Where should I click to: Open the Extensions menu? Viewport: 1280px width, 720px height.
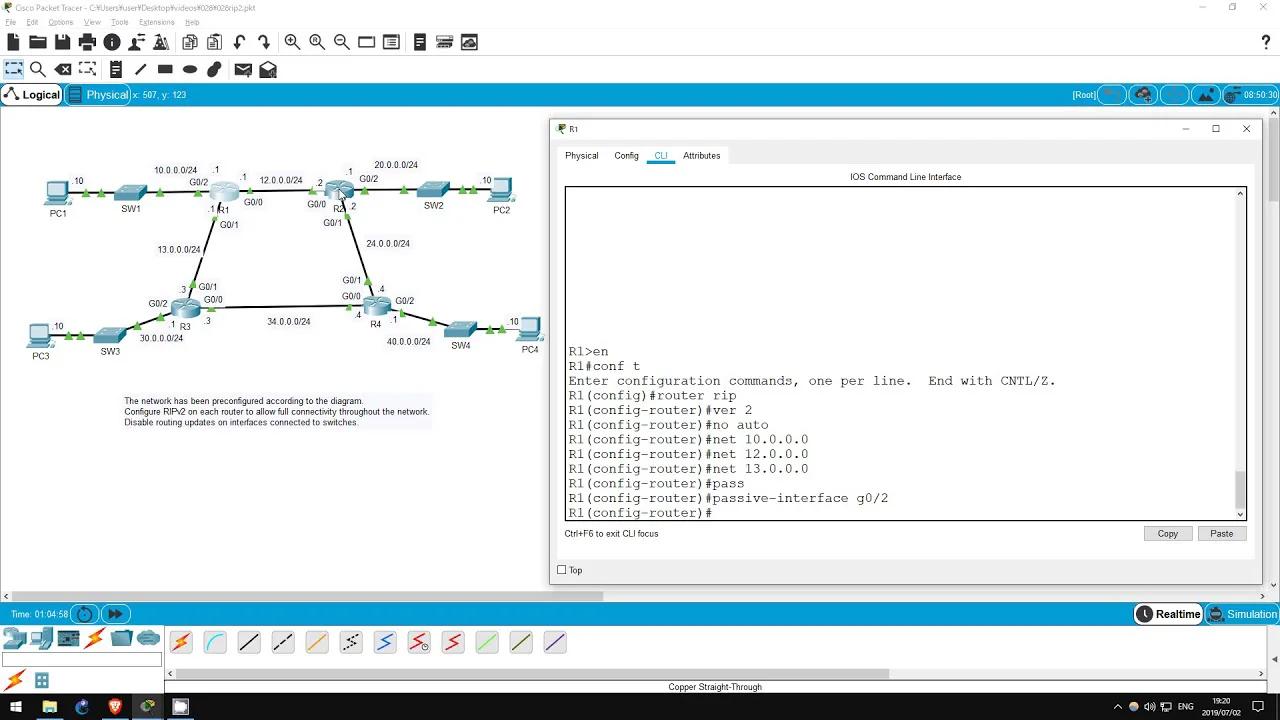tap(155, 21)
